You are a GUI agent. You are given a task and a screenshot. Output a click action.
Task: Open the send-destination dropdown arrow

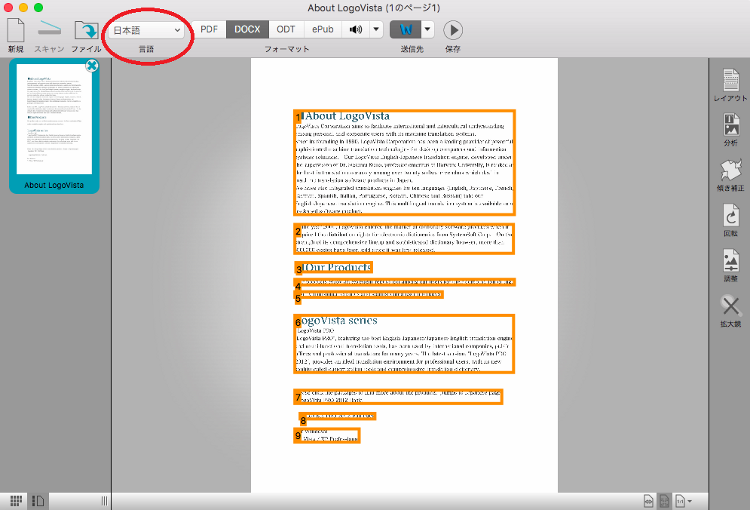tap(427, 29)
